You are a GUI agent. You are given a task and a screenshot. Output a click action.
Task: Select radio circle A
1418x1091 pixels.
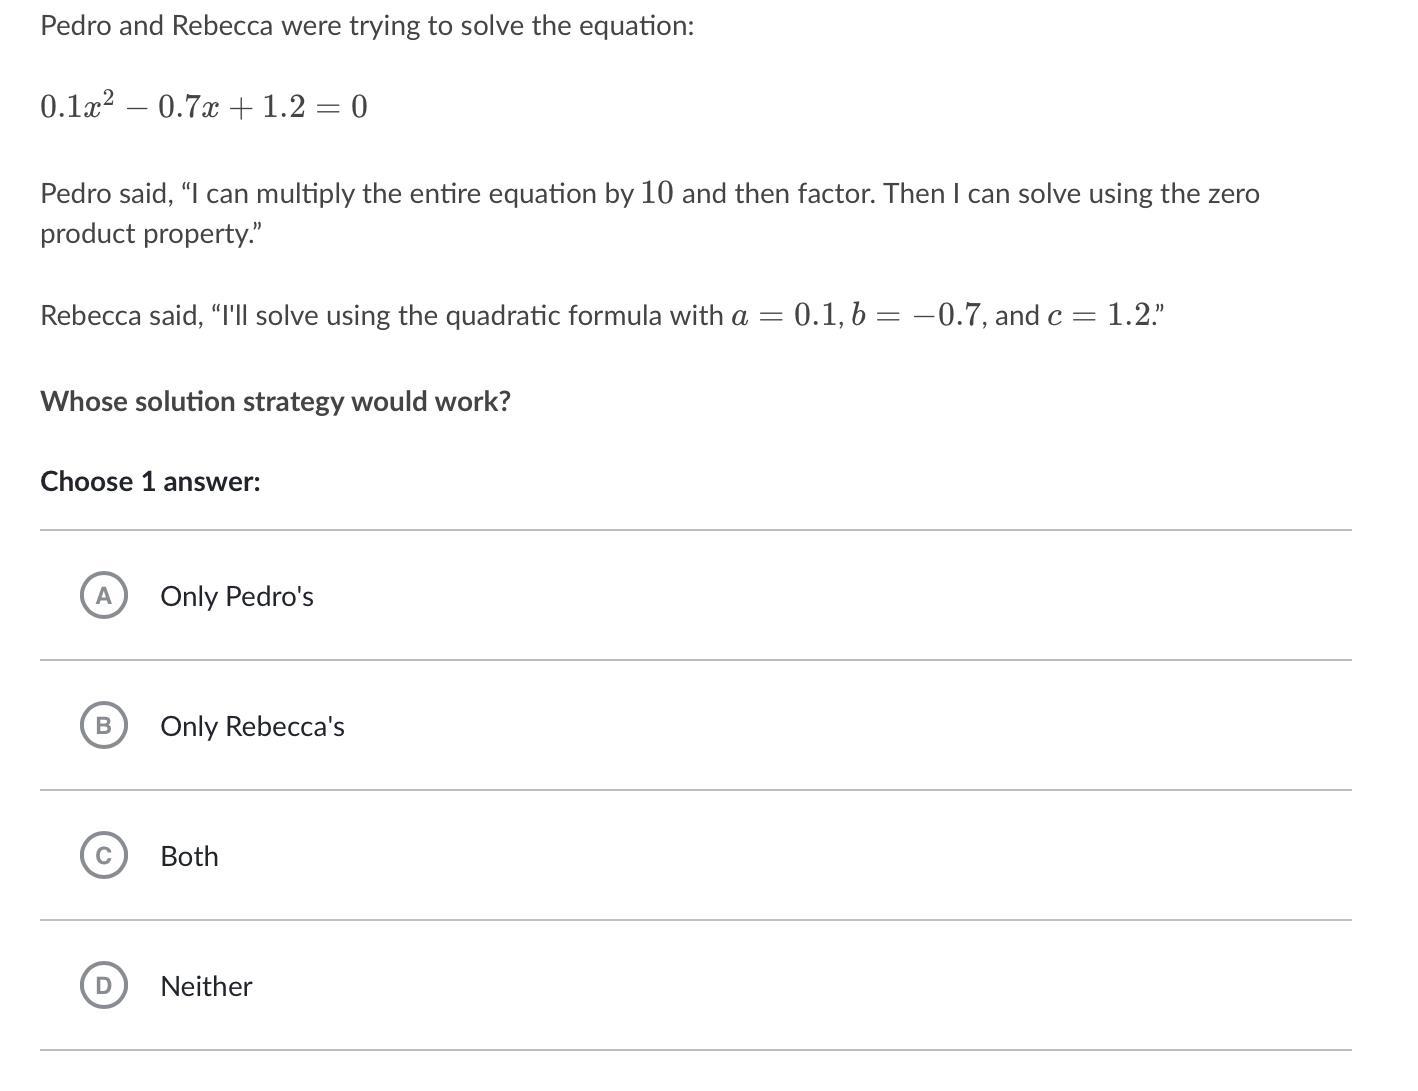(x=104, y=596)
